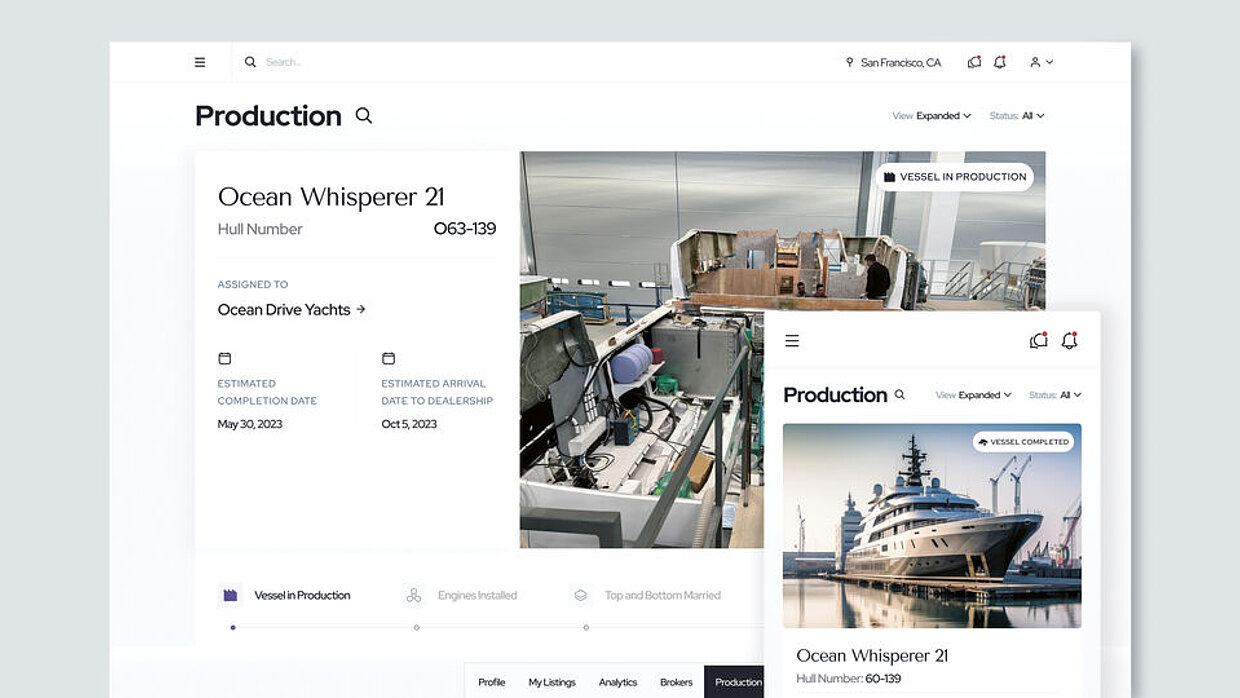Screen dimensions: 1240x698
Task: Click the San Francisco, CA location selector
Action: [x=893, y=62]
